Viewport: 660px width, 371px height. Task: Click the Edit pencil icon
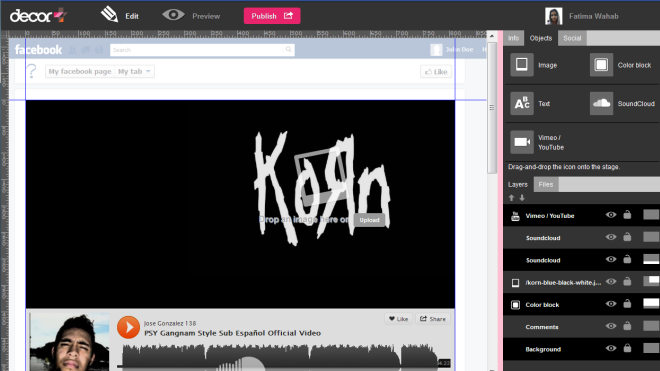[x=109, y=15]
